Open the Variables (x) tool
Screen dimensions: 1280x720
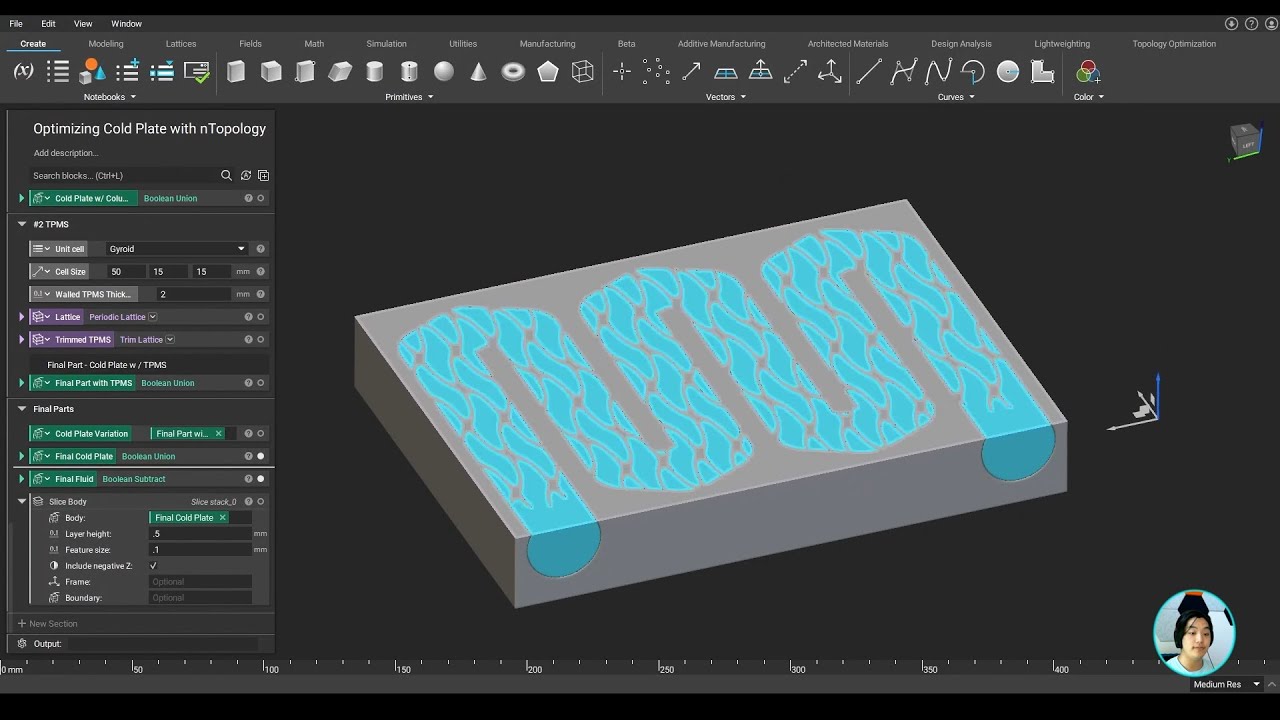pos(23,71)
